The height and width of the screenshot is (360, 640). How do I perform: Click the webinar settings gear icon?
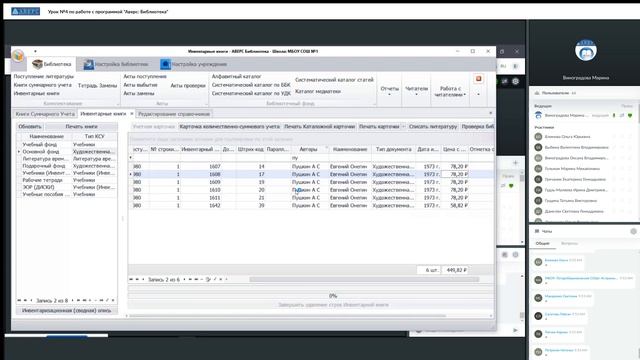click(x=516, y=81)
